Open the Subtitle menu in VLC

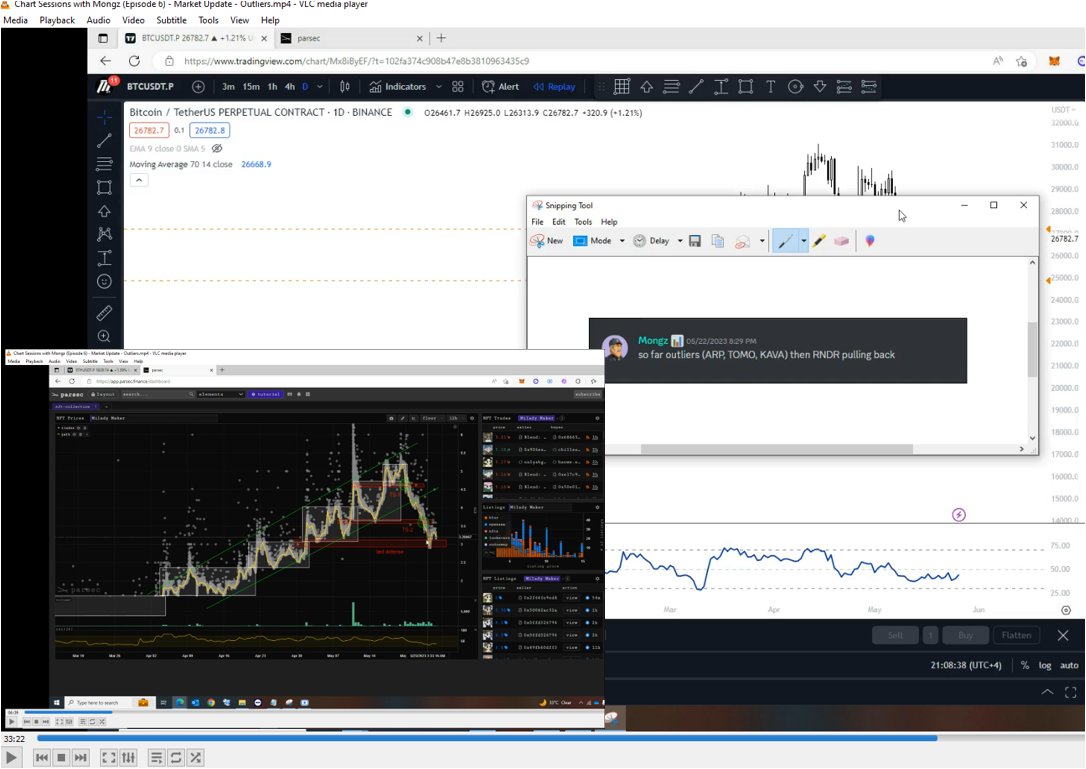[x=171, y=20]
